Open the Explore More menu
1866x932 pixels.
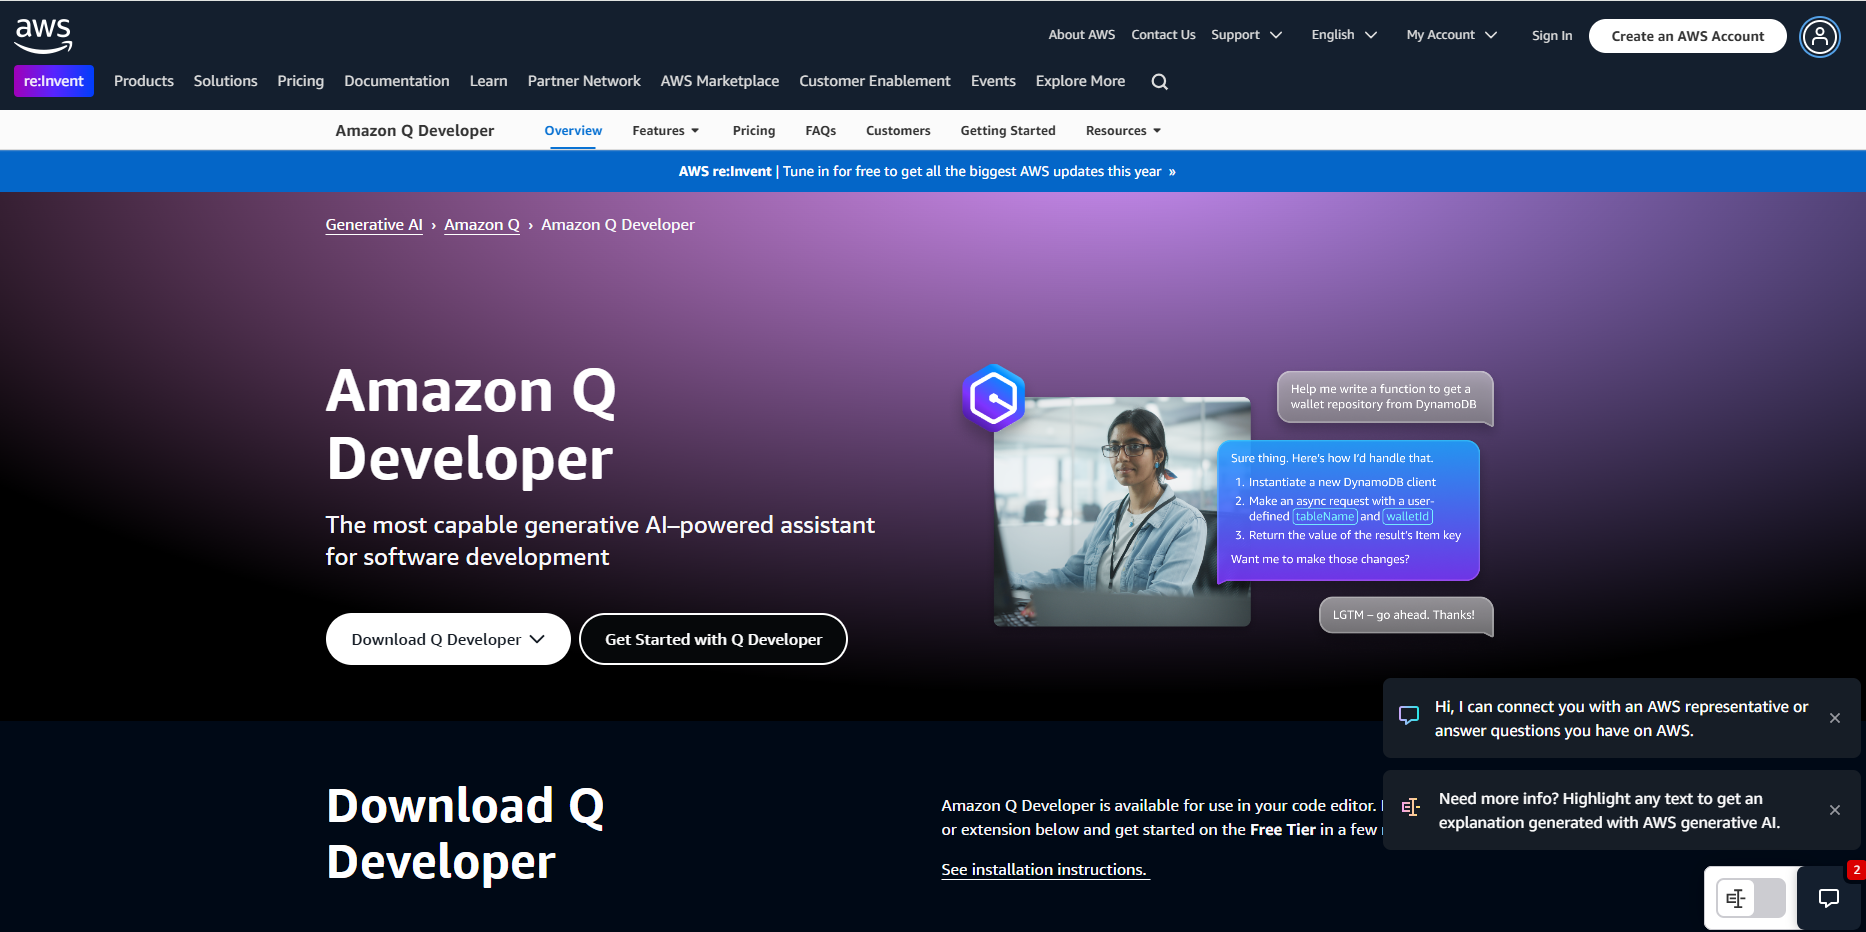1080,81
